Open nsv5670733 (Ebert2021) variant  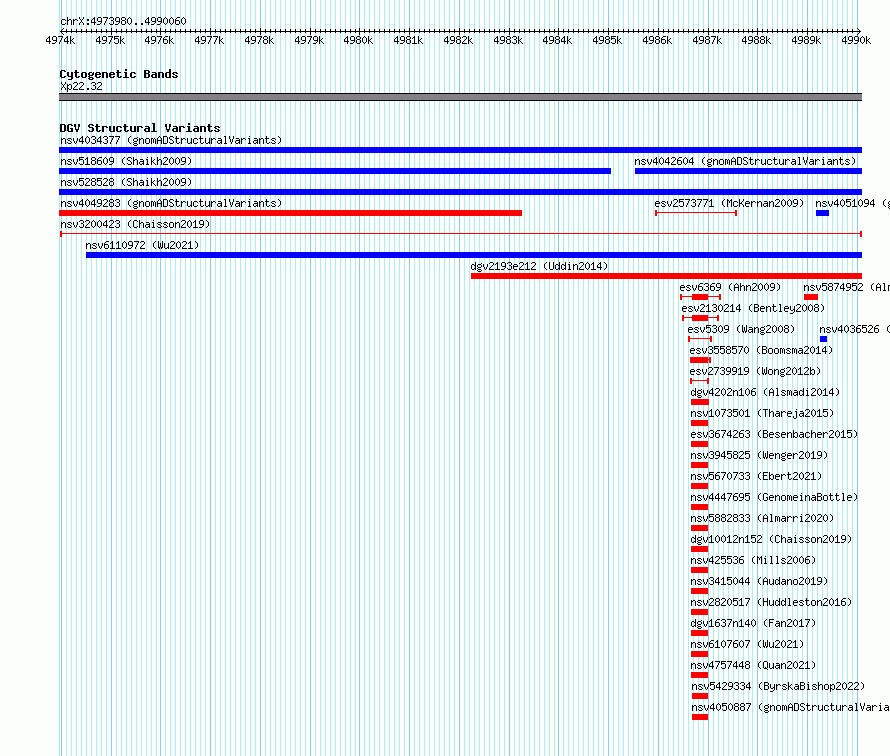tap(756, 476)
